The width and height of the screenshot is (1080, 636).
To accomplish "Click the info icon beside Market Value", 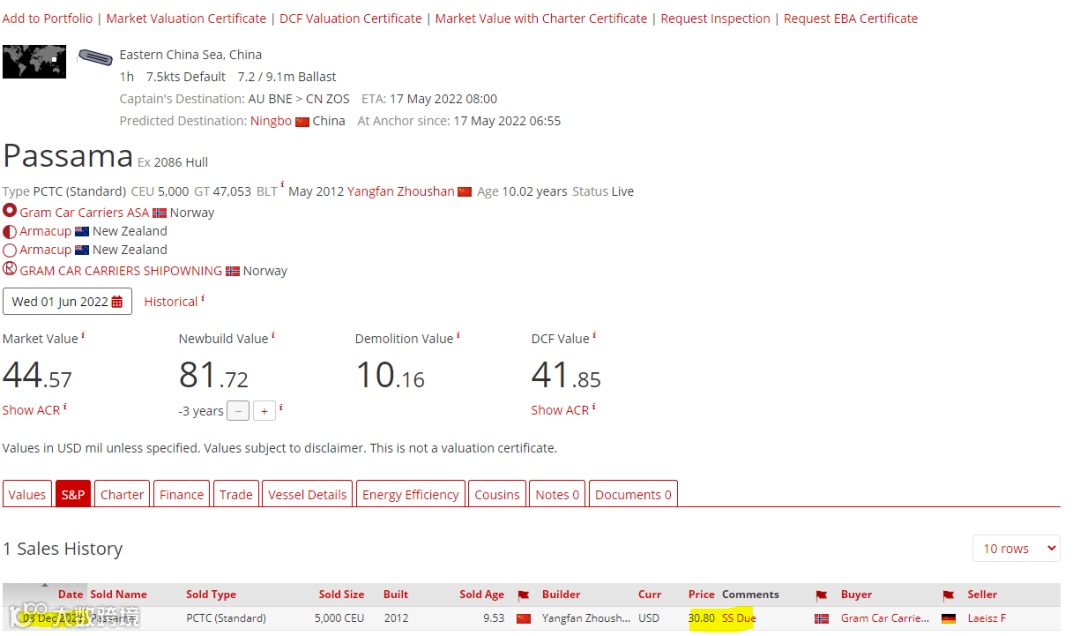I will tap(83, 336).
